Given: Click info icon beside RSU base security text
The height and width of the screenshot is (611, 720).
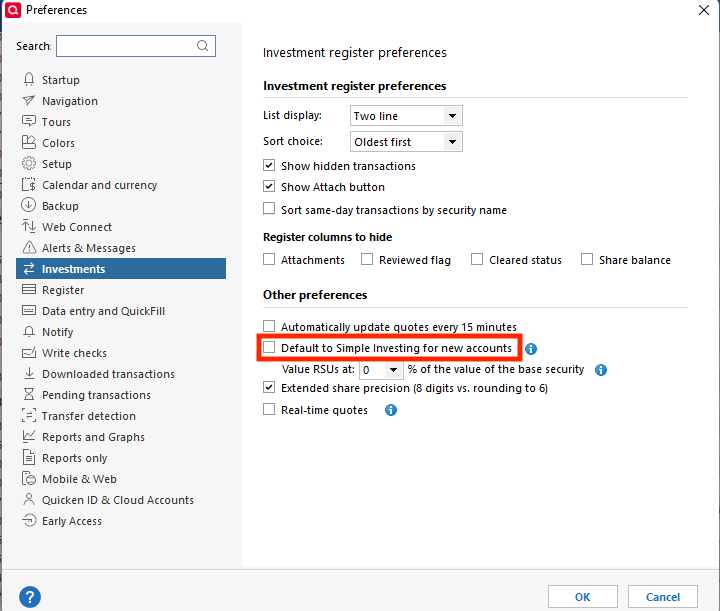Looking at the screenshot, I should (x=601, y=370).
